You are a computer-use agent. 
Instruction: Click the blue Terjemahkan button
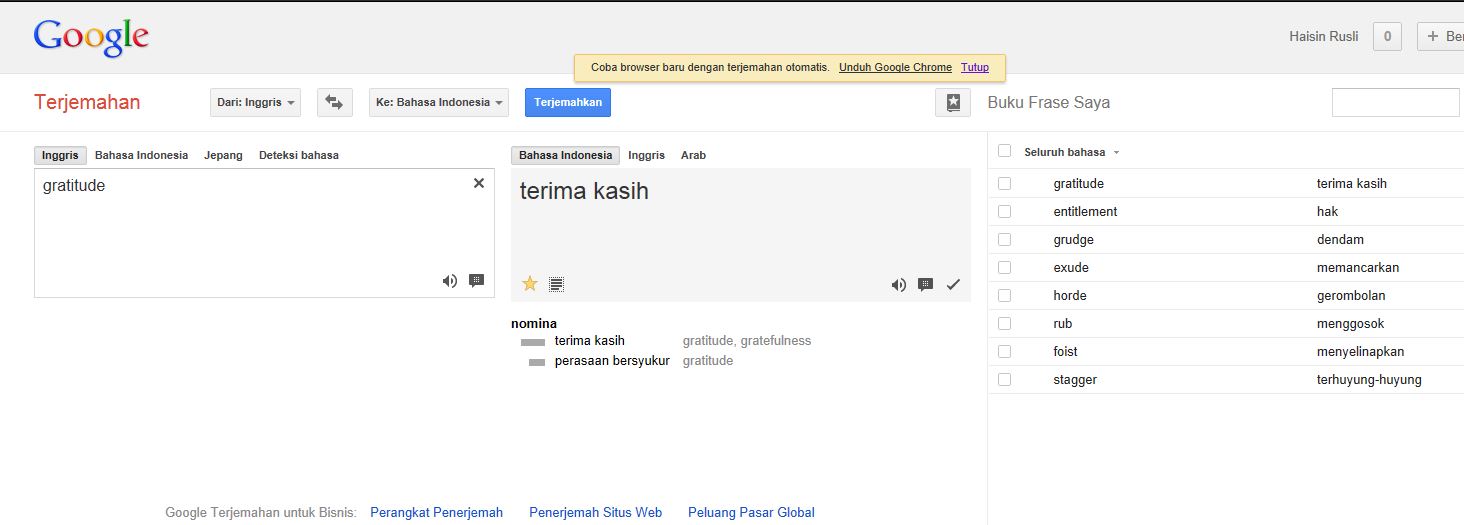568,102
